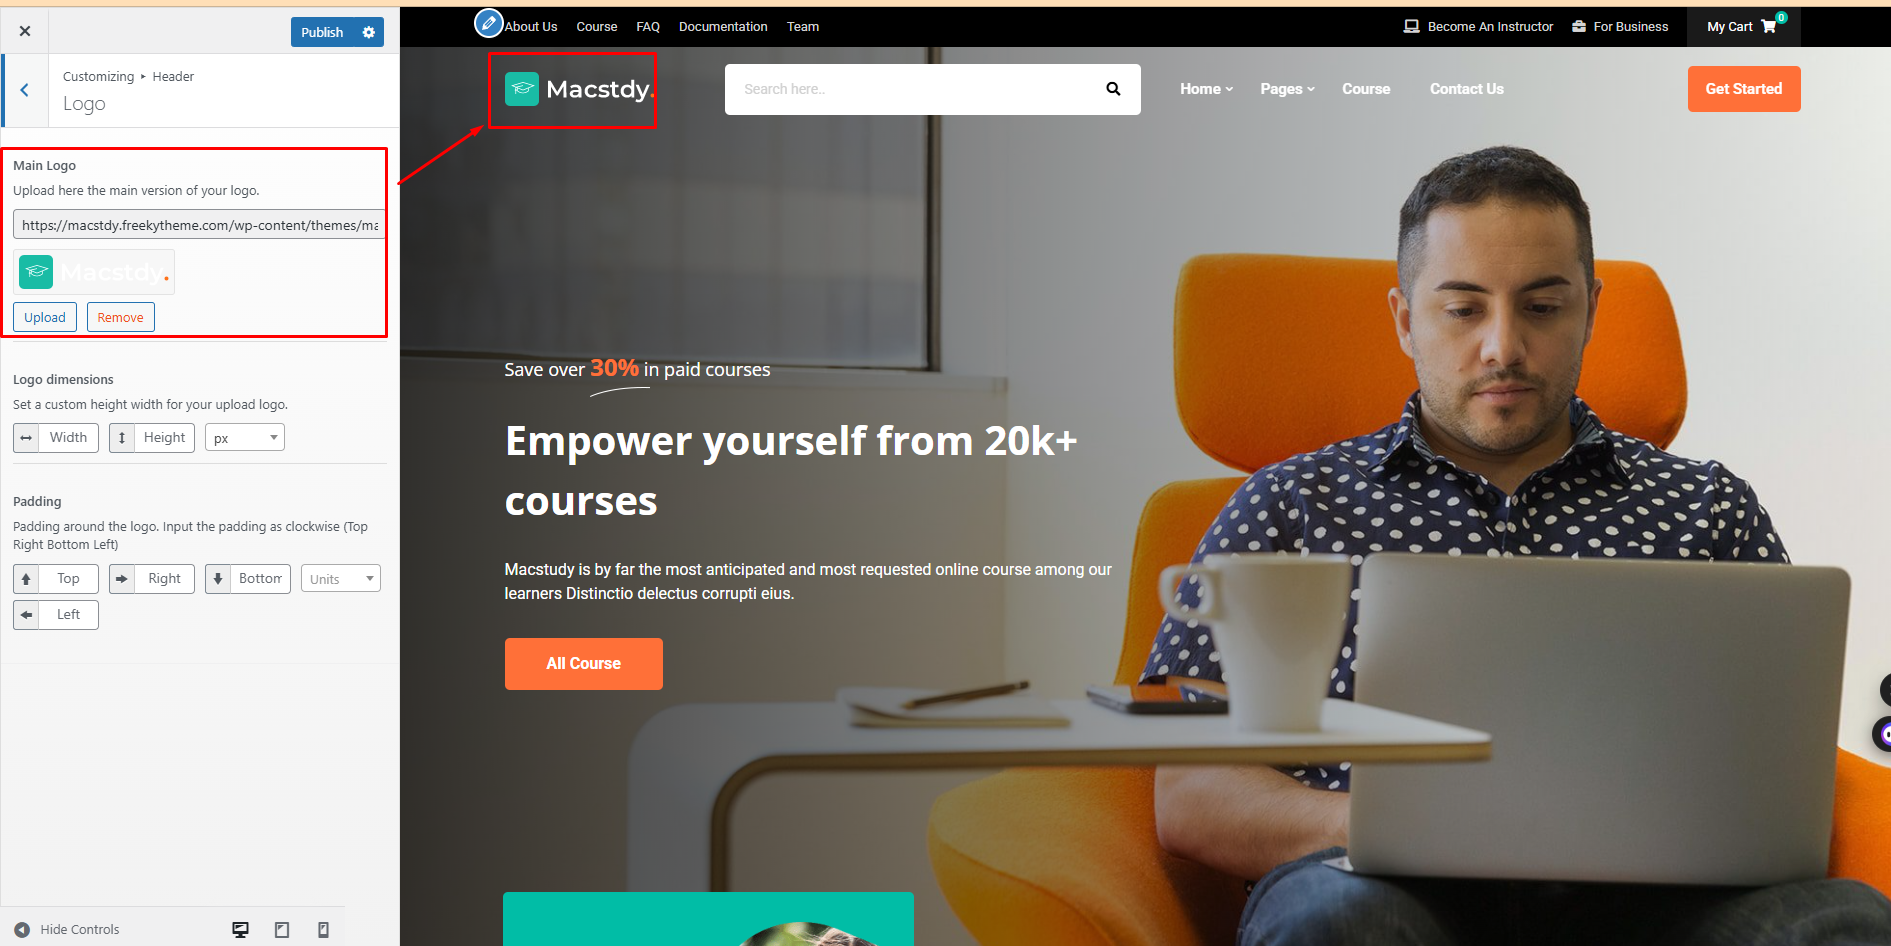Click the search magnifier icon
The height and width of the screenshot is (946, 1891).
pyautogui.click(x=1113, y=89)
